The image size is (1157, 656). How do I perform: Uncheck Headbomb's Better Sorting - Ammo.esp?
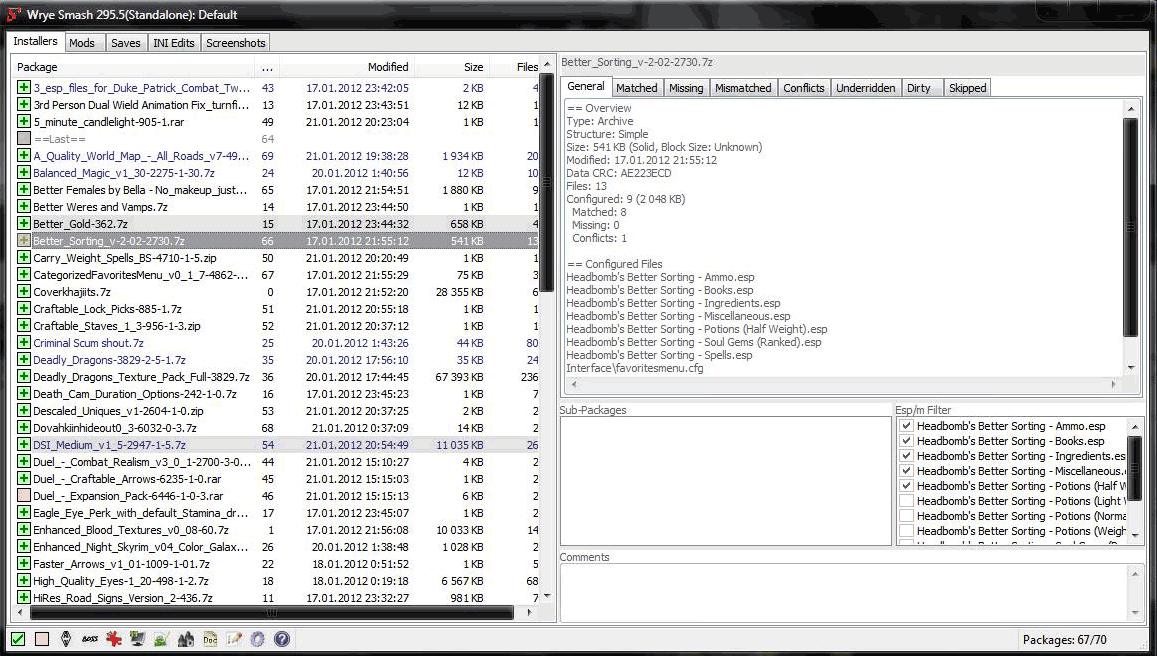point(906,426)
